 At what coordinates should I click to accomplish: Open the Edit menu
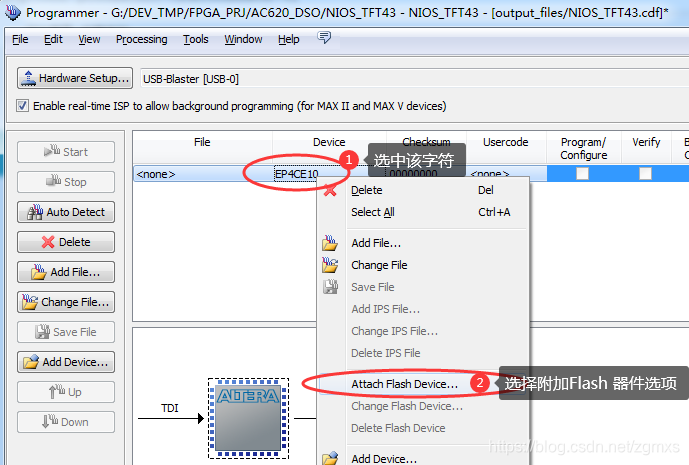pyautogui.click(x=53, y=39)
